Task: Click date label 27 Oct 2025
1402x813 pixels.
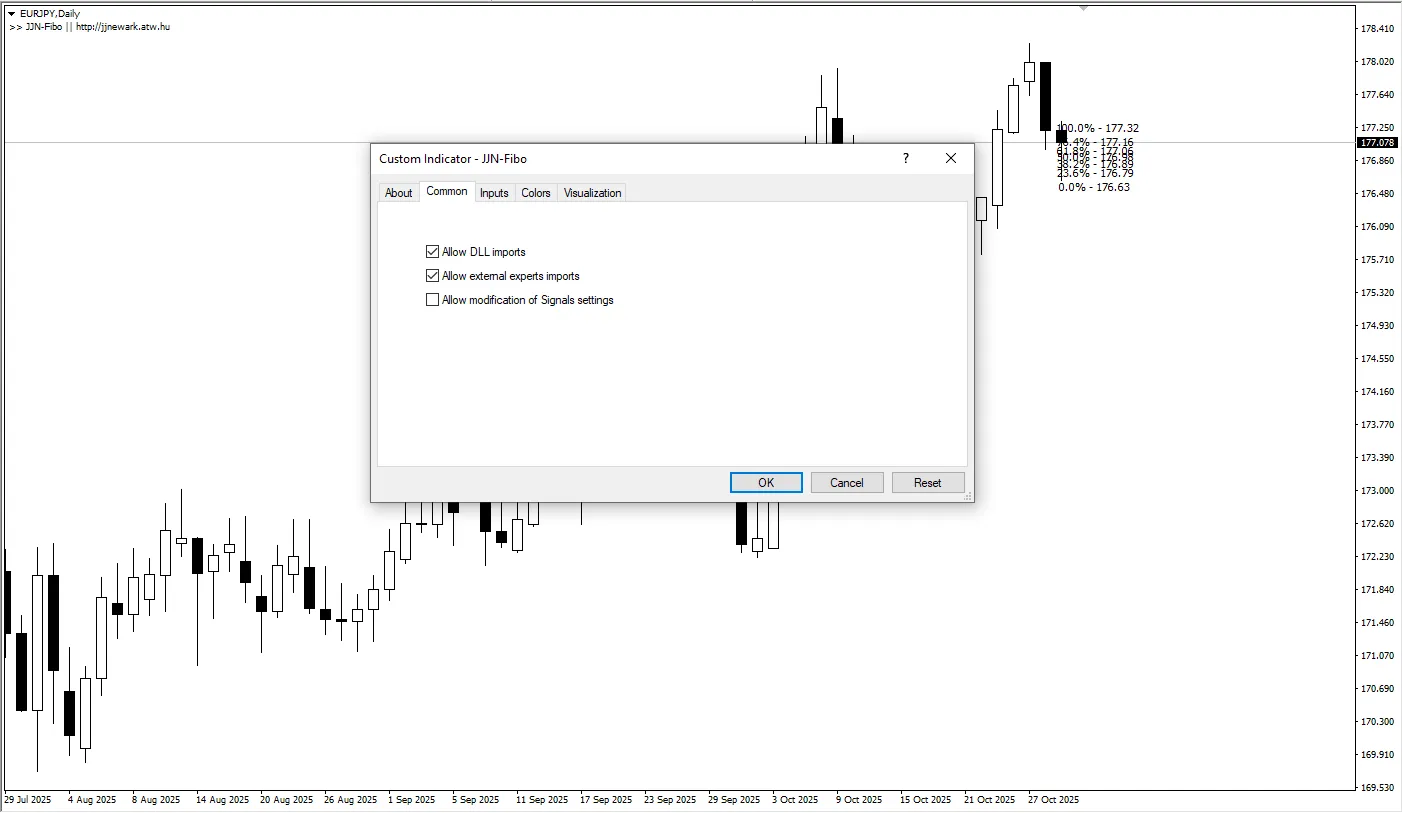Action: pos(1054,800)
